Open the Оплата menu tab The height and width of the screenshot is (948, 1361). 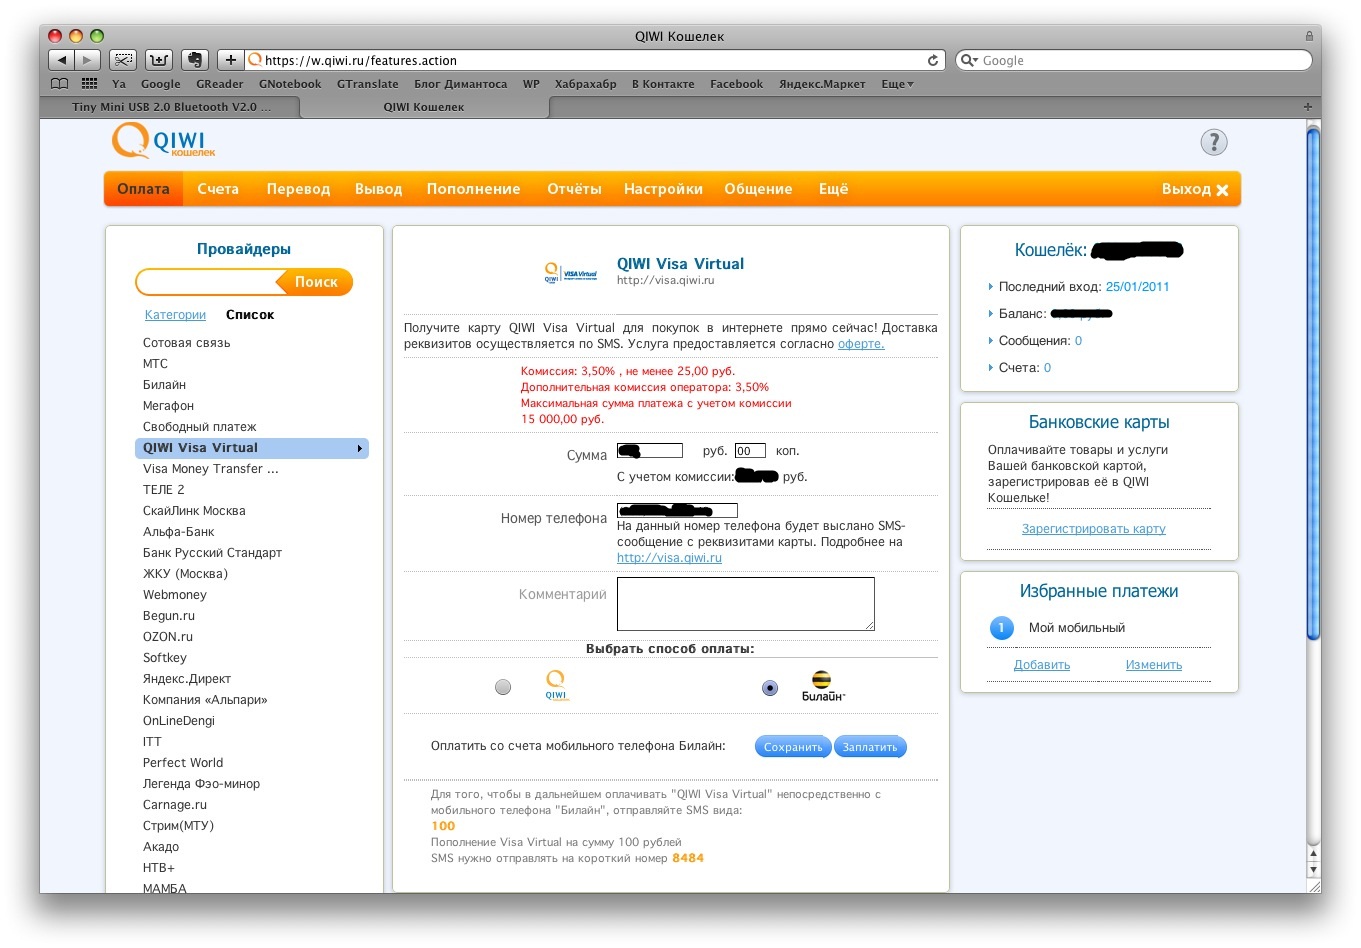coord(143,189)
